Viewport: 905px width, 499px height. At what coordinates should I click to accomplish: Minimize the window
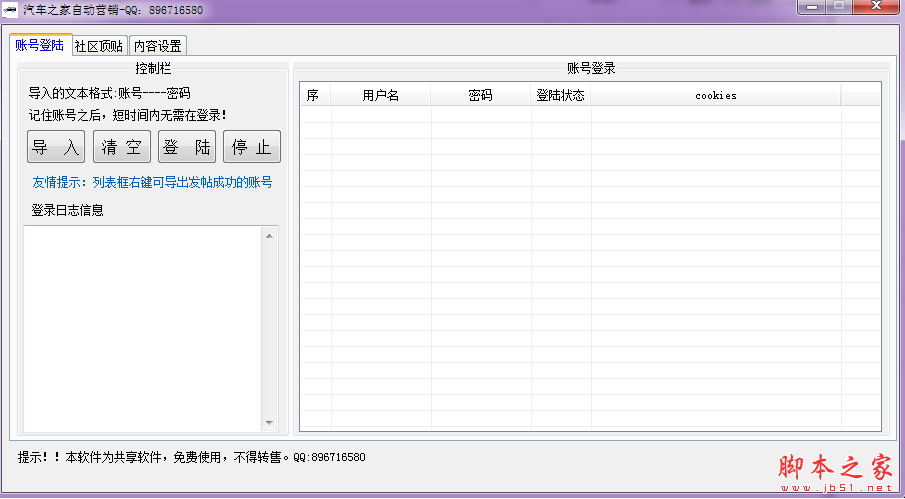(811, 6)
